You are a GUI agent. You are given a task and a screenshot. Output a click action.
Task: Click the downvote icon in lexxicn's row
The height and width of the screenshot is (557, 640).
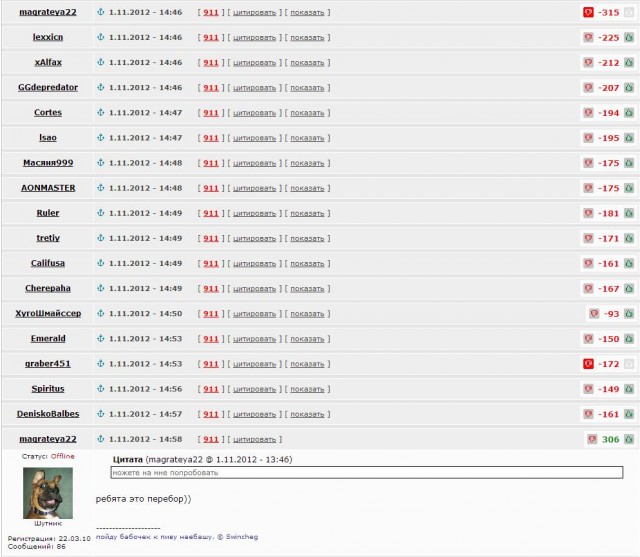pos(588,38)
